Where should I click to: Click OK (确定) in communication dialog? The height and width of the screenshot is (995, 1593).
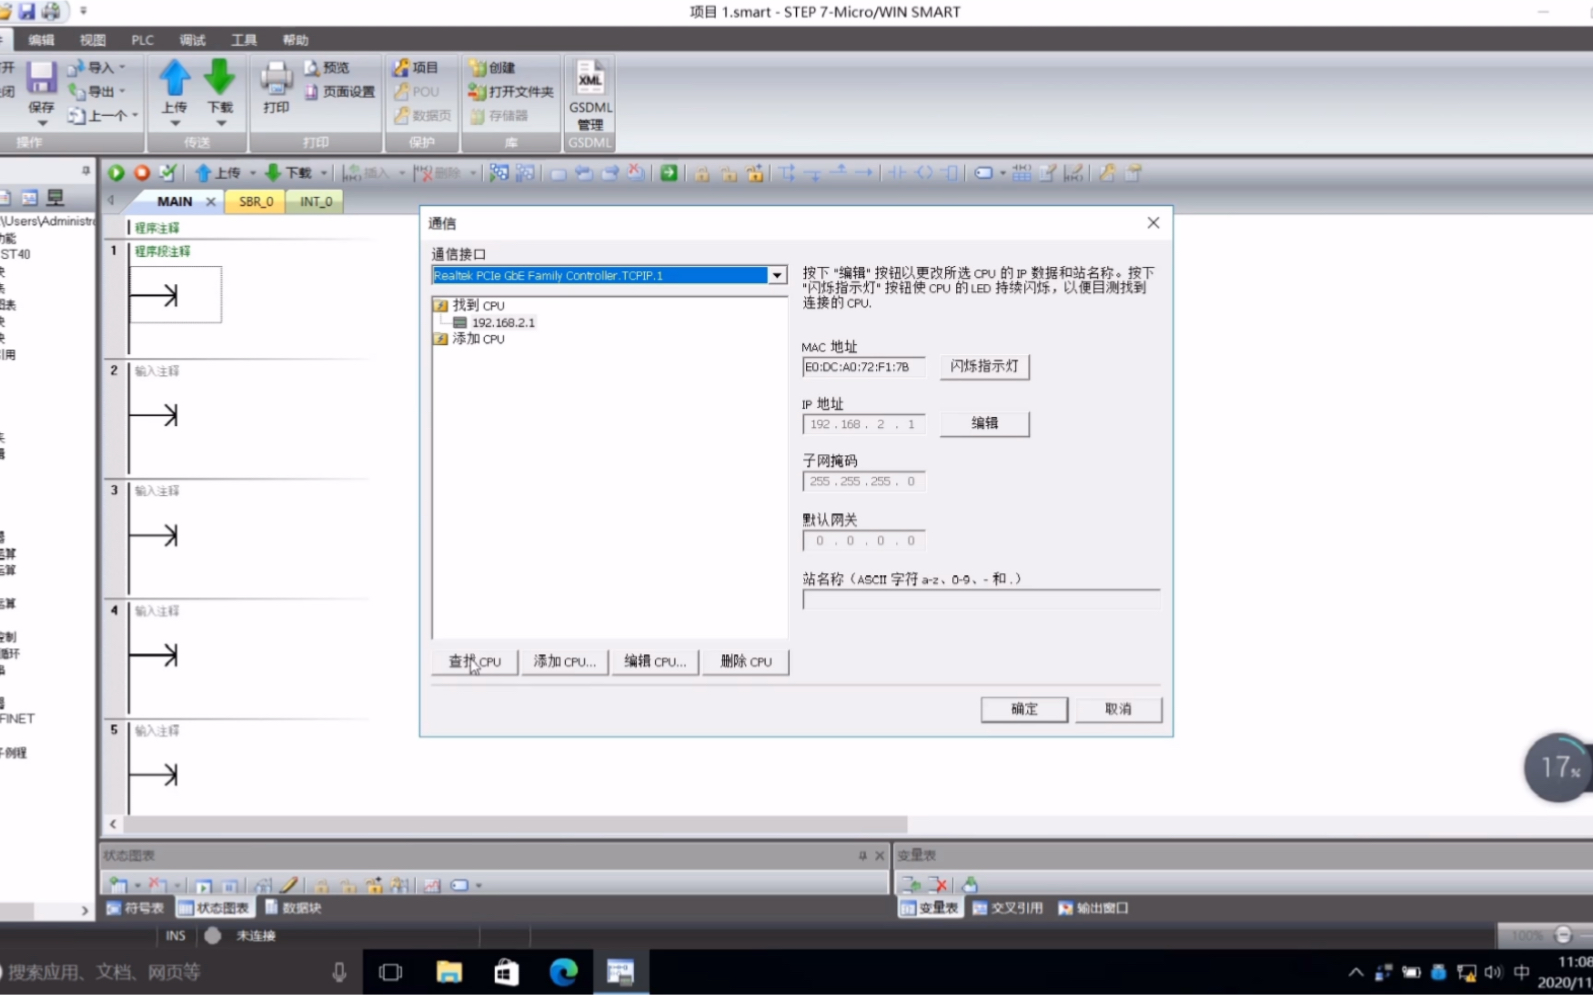1024,709
